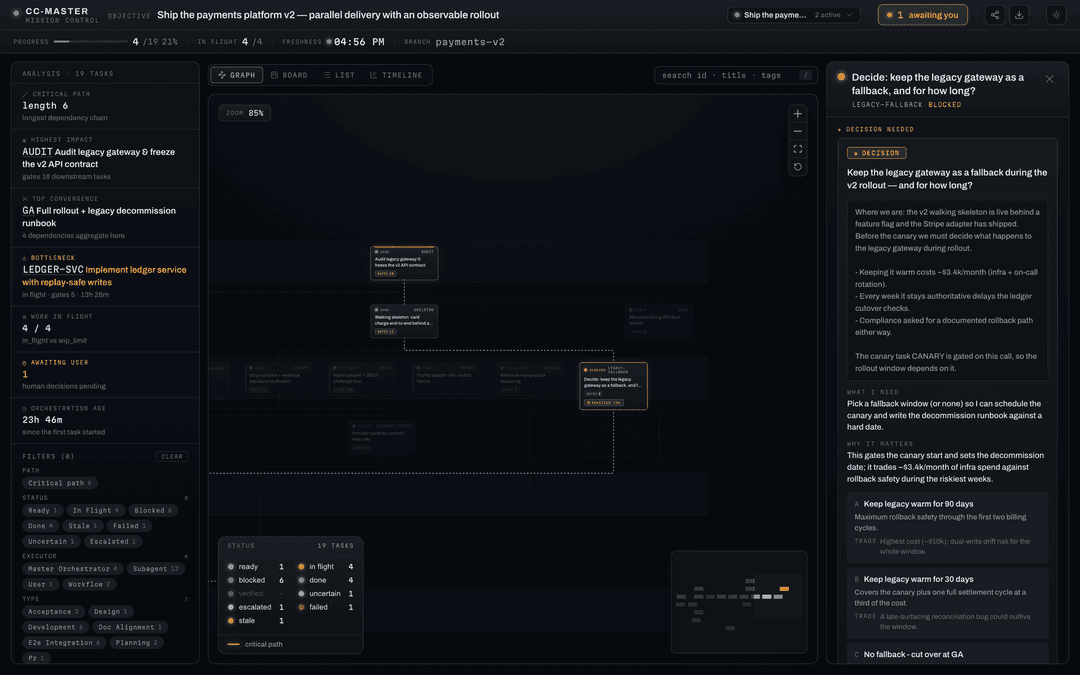Reset the graph view with the circular arrow icon
The height and width of the screenshot is (675, 1080).
[x=798, y=167]
